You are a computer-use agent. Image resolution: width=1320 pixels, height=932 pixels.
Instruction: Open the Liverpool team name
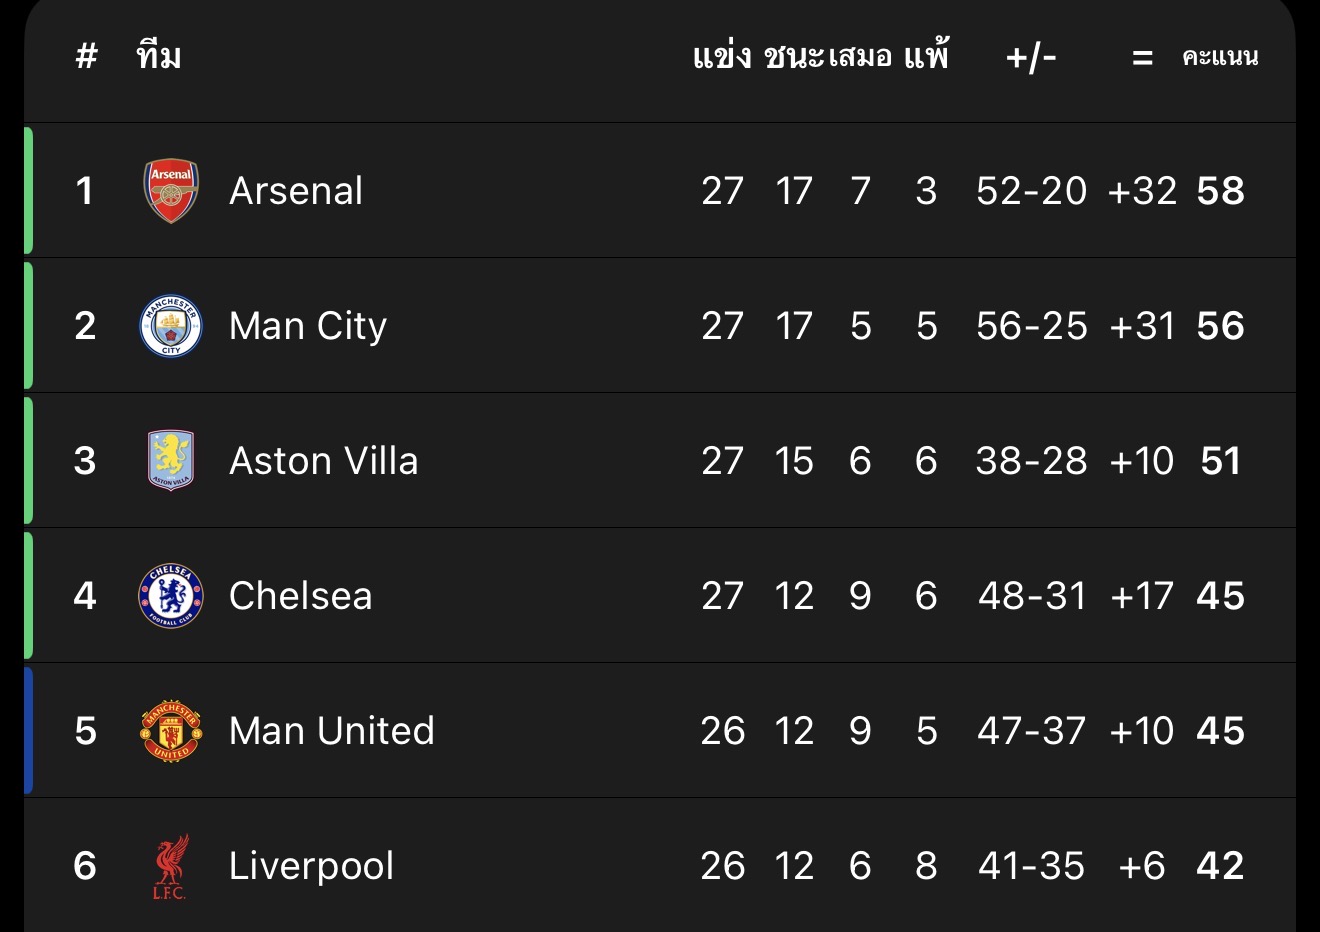click(312, 866)
